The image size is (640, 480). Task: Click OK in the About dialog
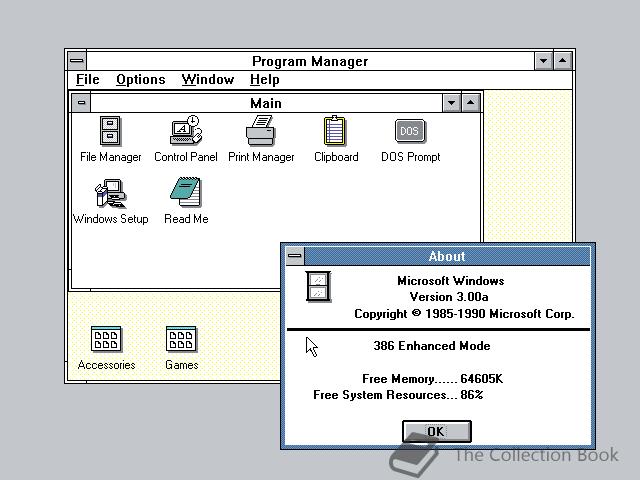pos(437,431)
